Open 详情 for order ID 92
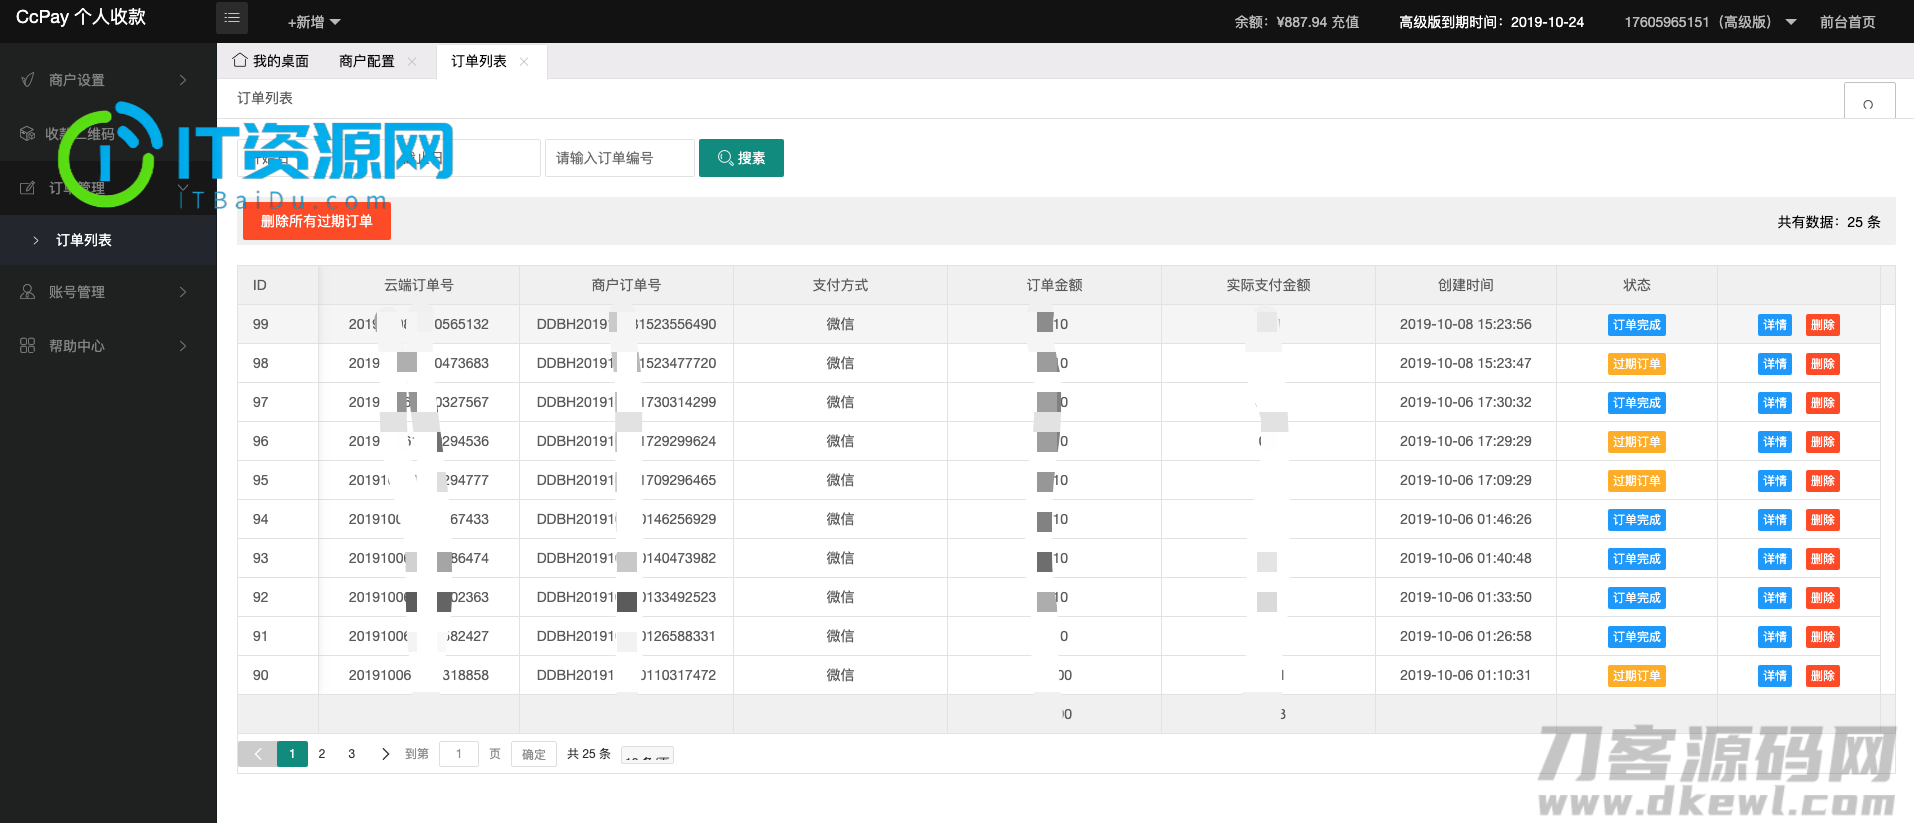 1775,598
